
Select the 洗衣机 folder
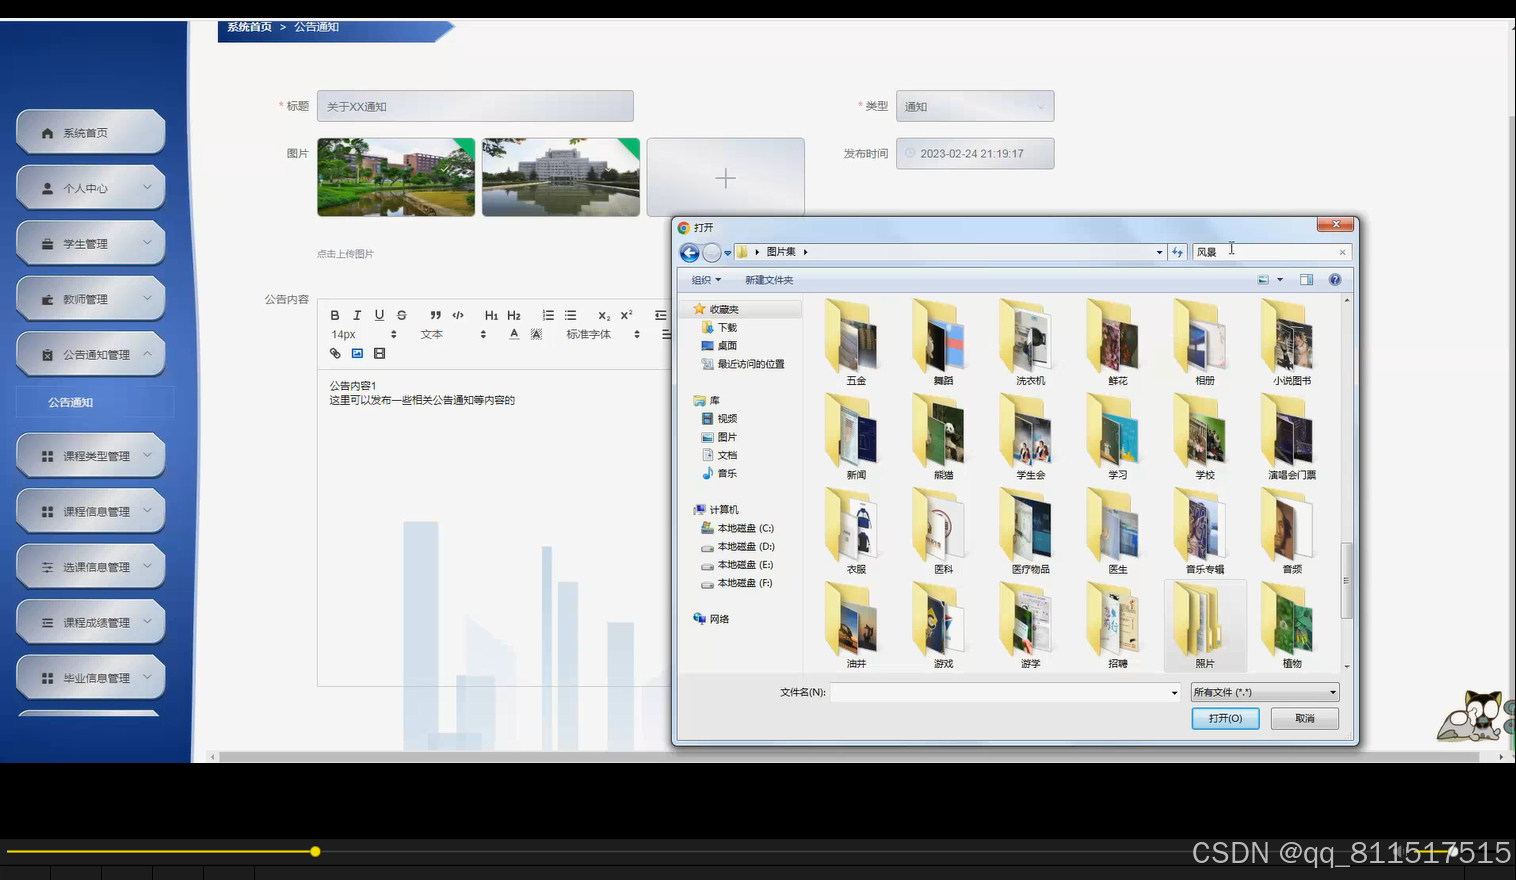(x=1030, y=343)
